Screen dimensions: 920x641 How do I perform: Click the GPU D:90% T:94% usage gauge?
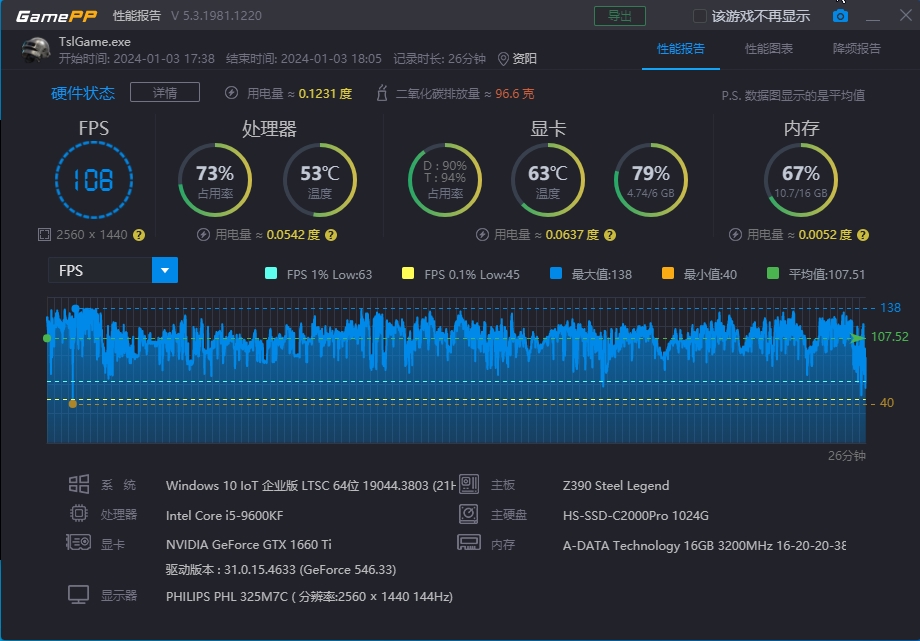coord(445,180)
